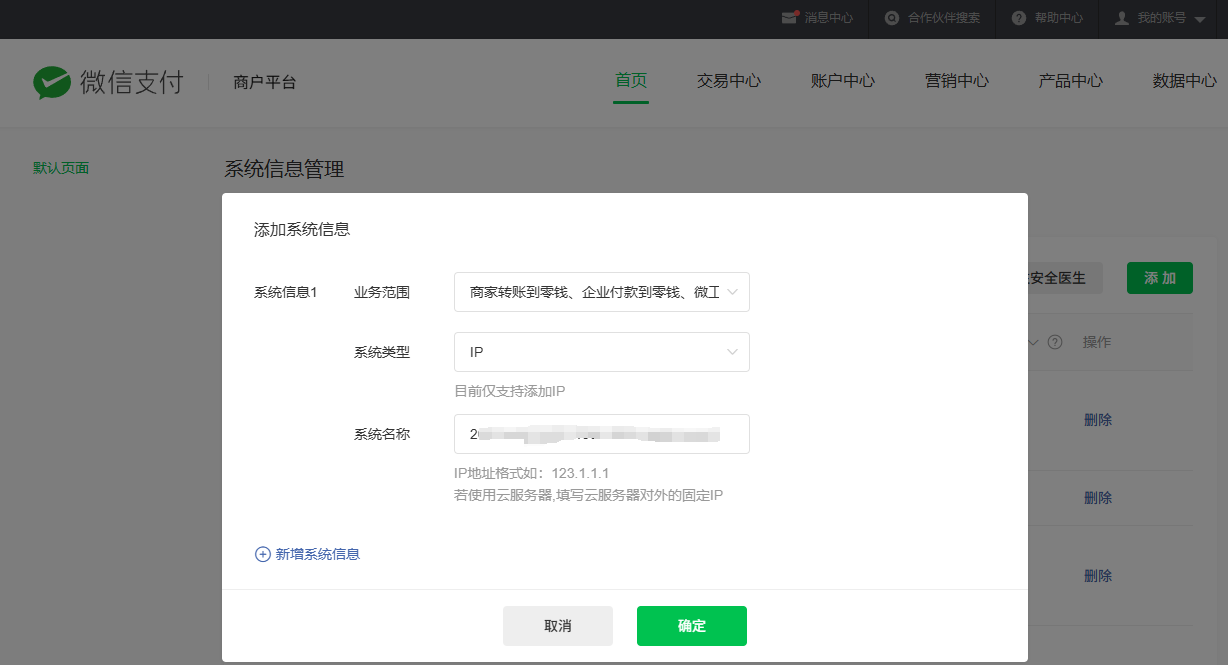Viewport: 1228px width, 665px height.
Task: Click the question mark icon near 操作 column
Action: pos(1054,342)
